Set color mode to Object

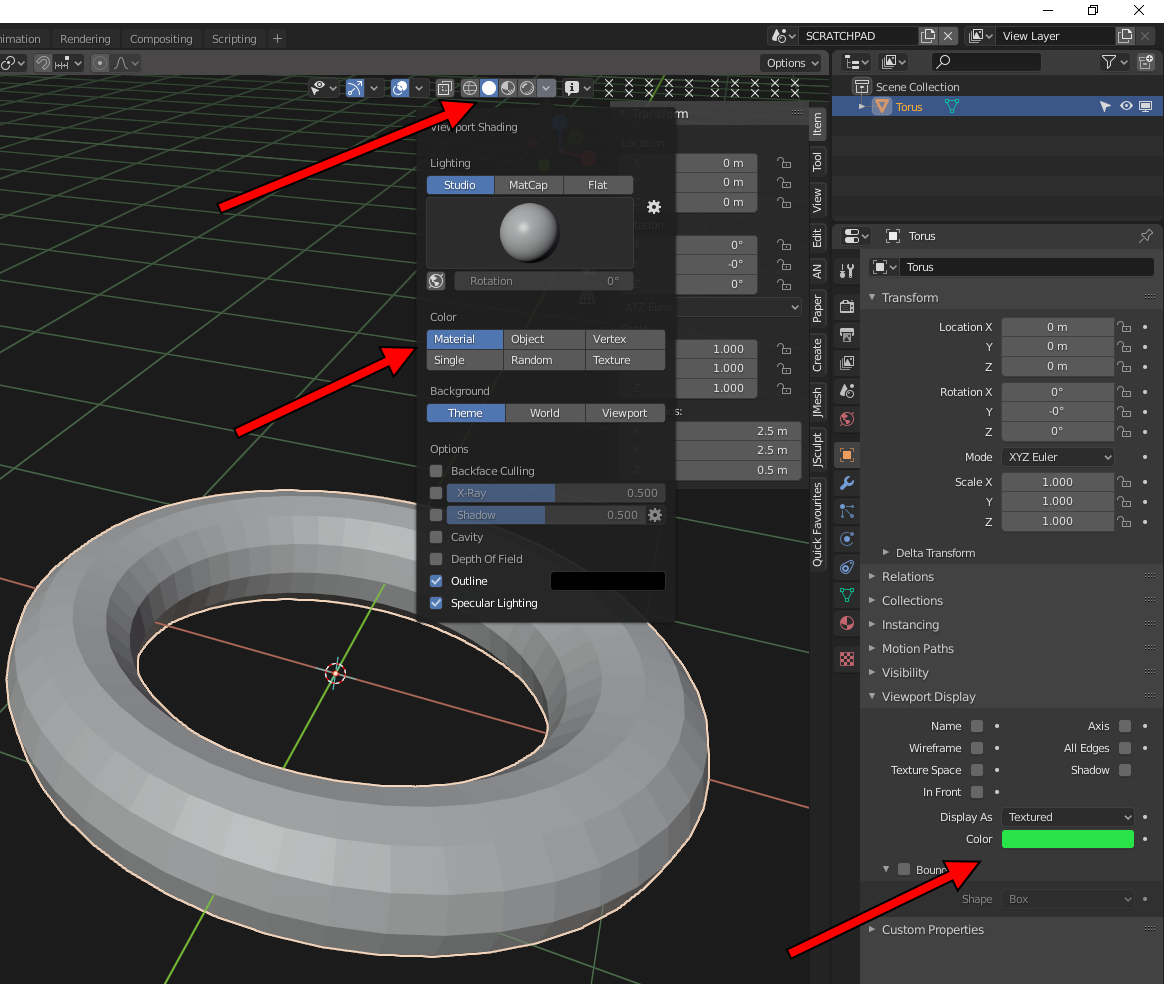coord(543,339)
